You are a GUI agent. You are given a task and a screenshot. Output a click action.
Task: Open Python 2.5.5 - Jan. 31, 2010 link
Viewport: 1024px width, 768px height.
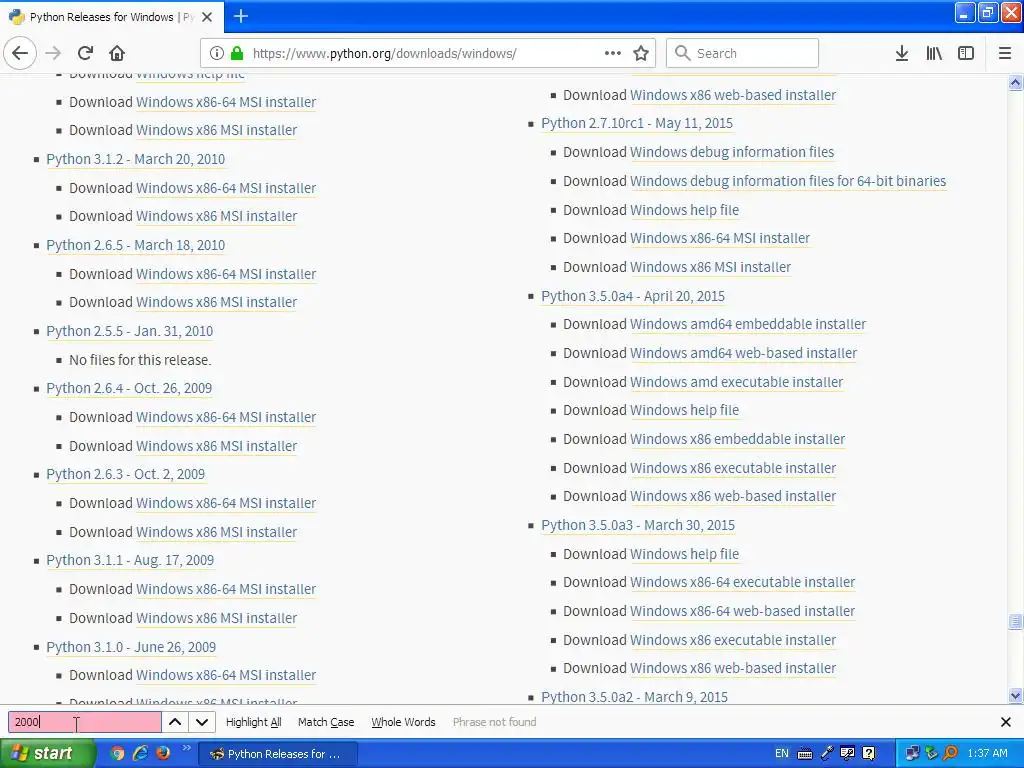pos(129,332)
